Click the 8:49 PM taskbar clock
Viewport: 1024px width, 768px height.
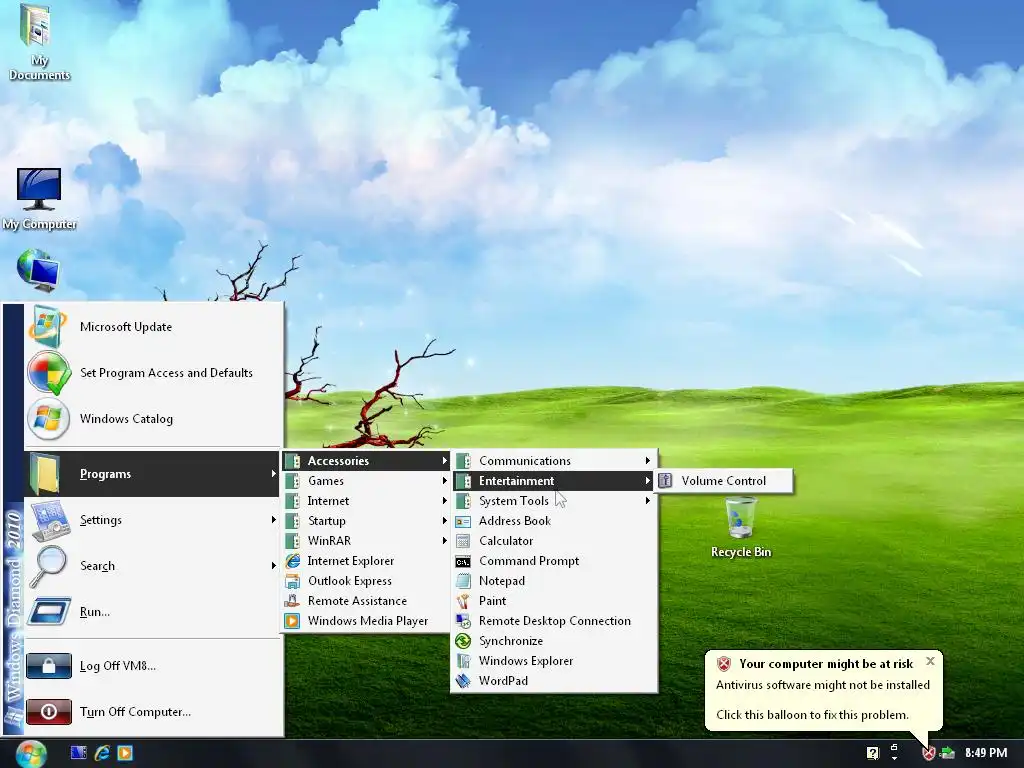point(985,753)
